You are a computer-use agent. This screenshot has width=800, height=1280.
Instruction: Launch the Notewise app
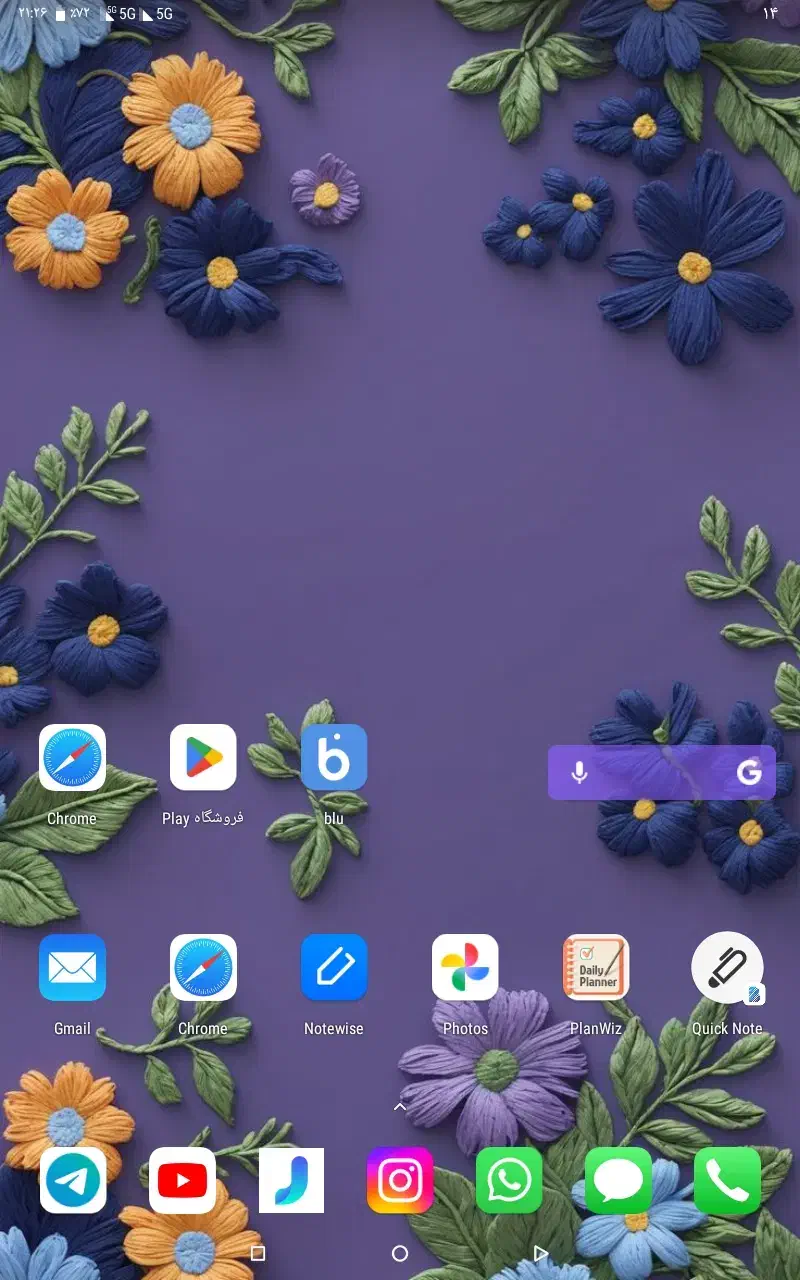click(334, 965)
